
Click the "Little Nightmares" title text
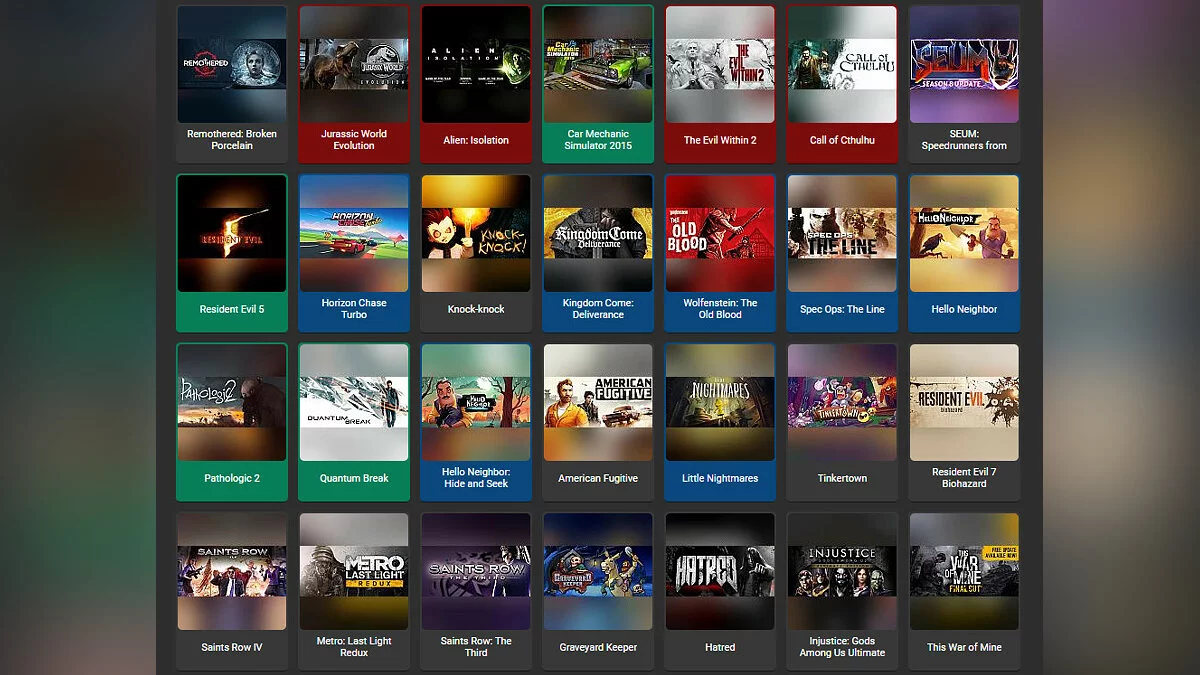click(720, 478)
